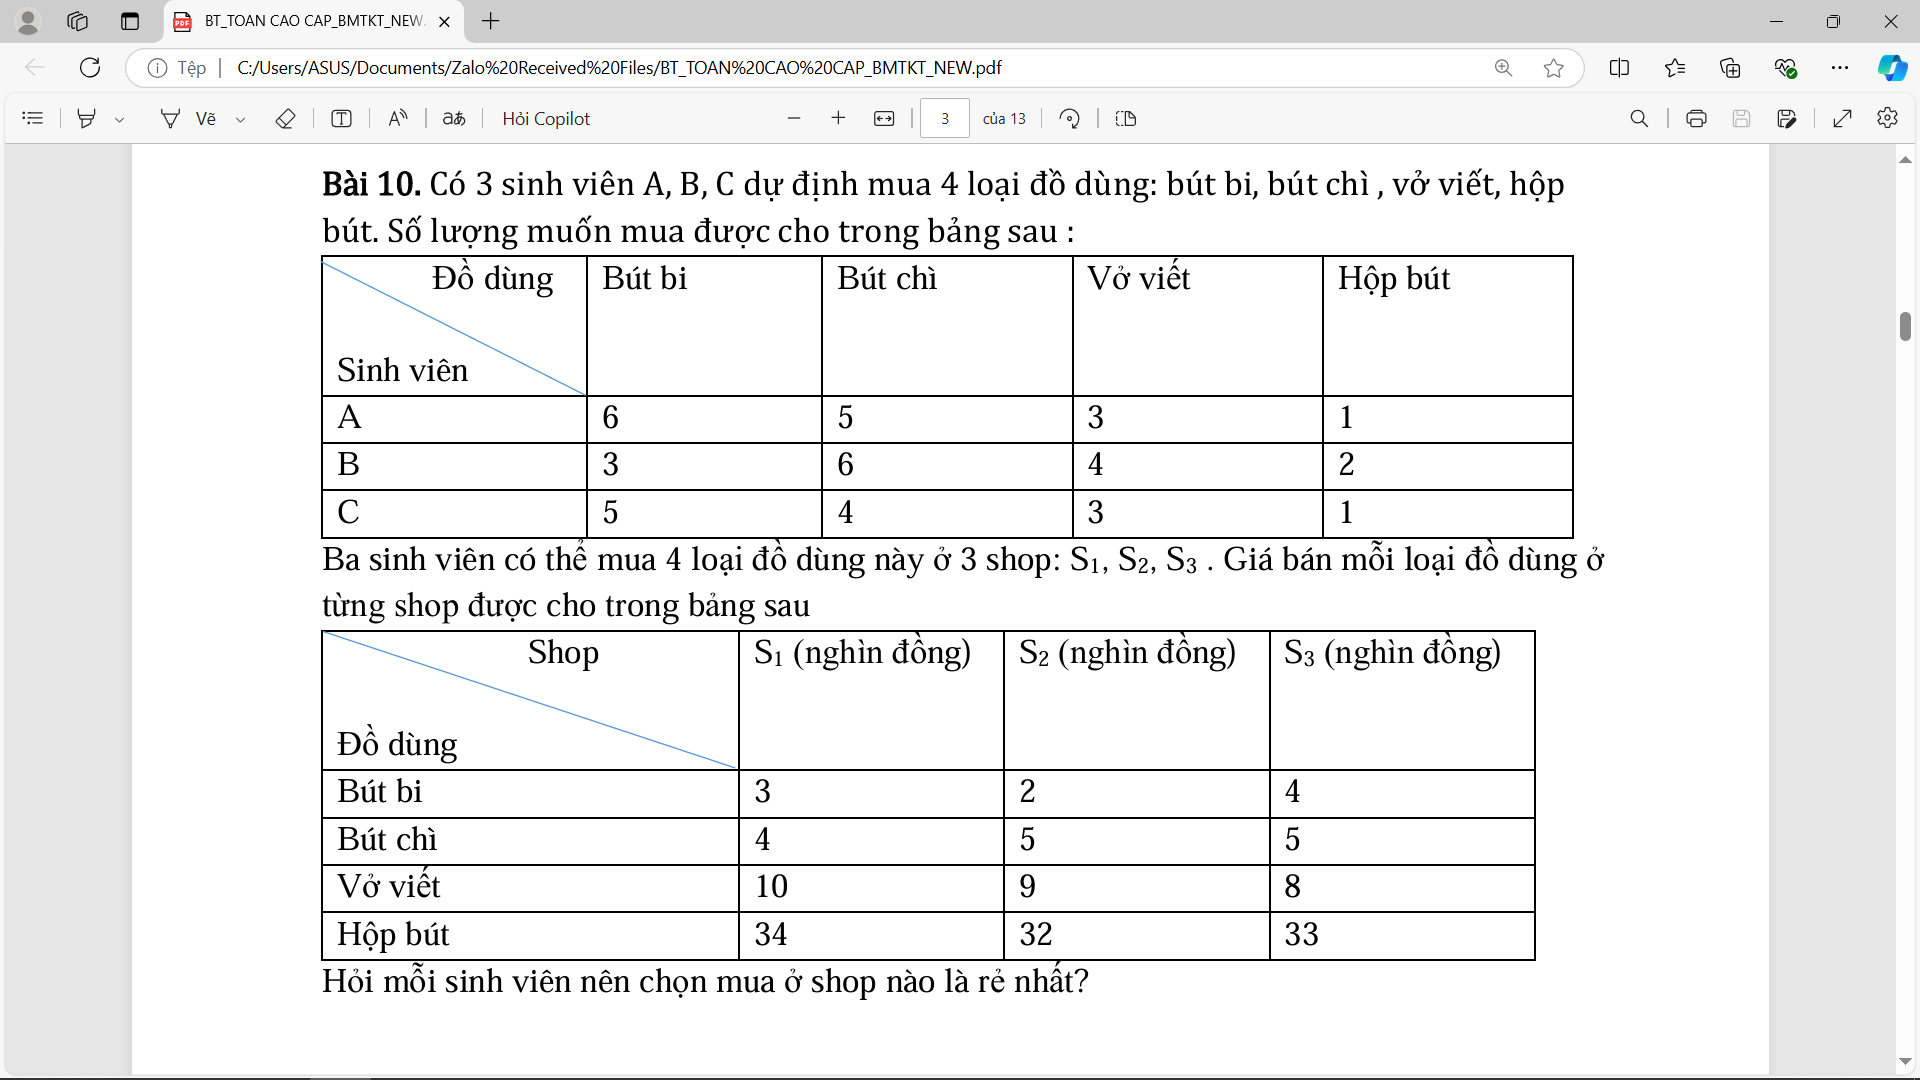The image size is (1920, 1080).
Task: Open the page view layout options
Action: pos(1126,118)
